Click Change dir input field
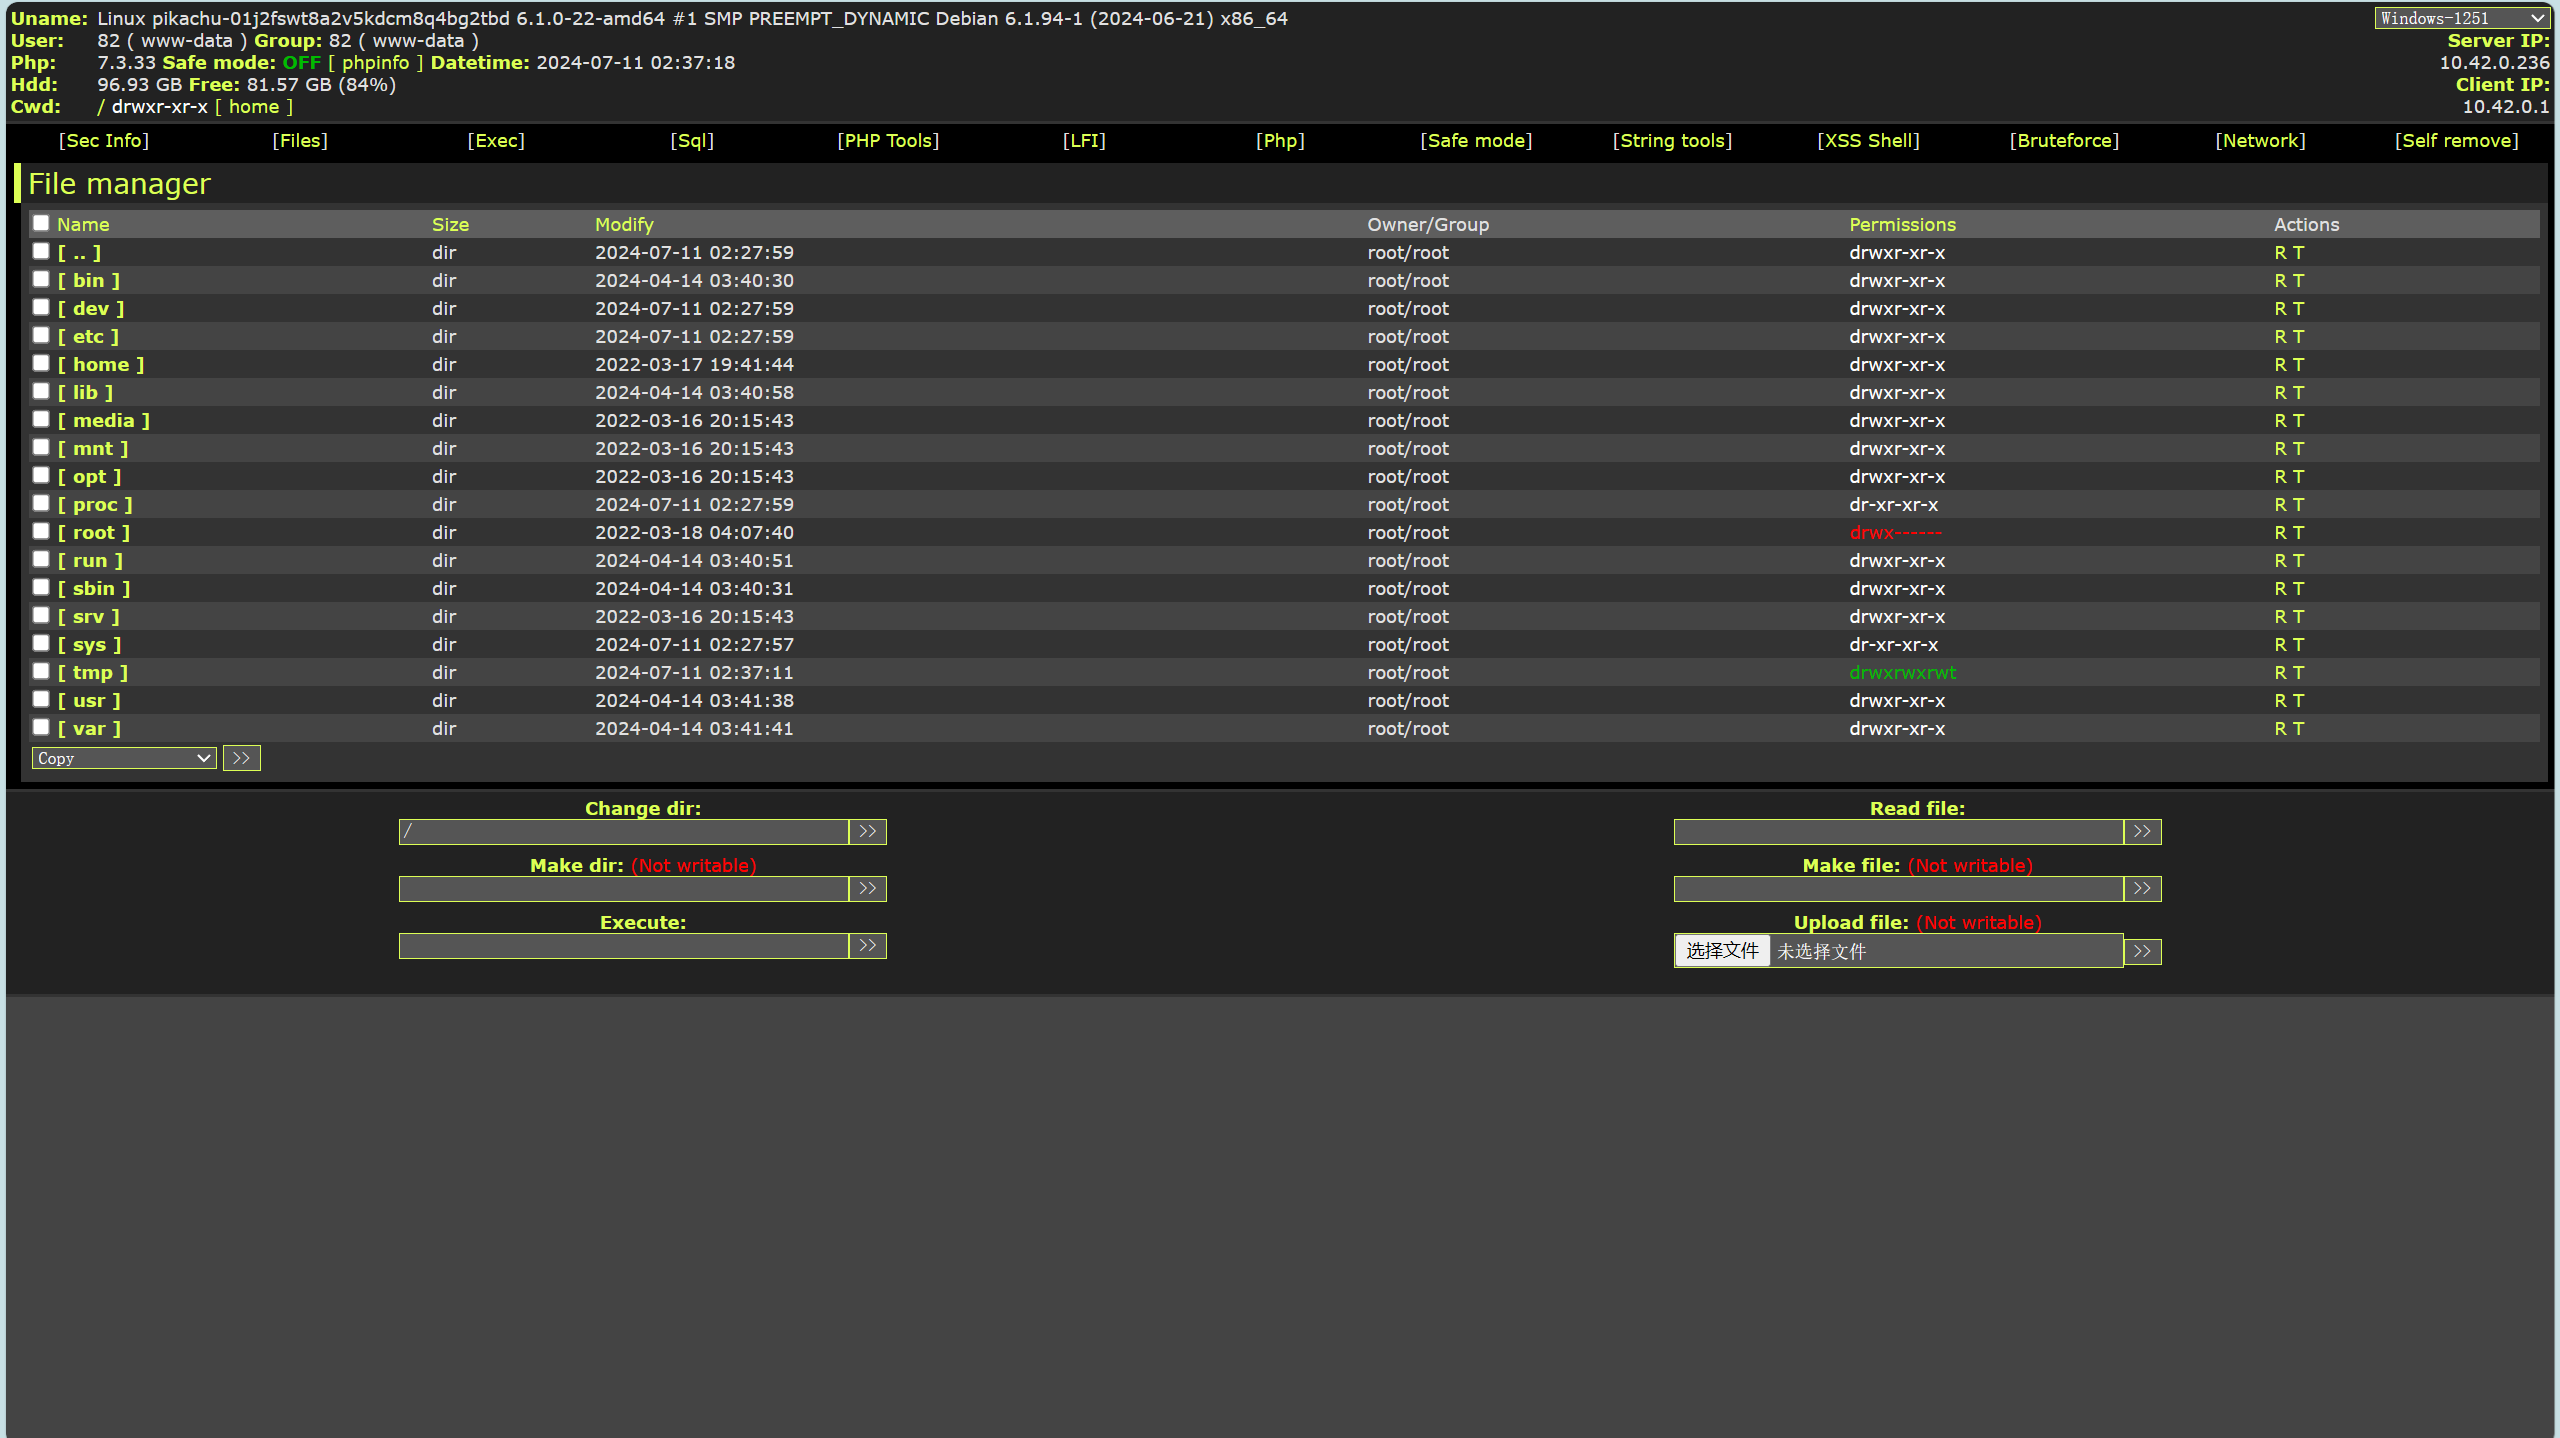The width and height of the screenshot is (2560, 1438). click(622, 832)
